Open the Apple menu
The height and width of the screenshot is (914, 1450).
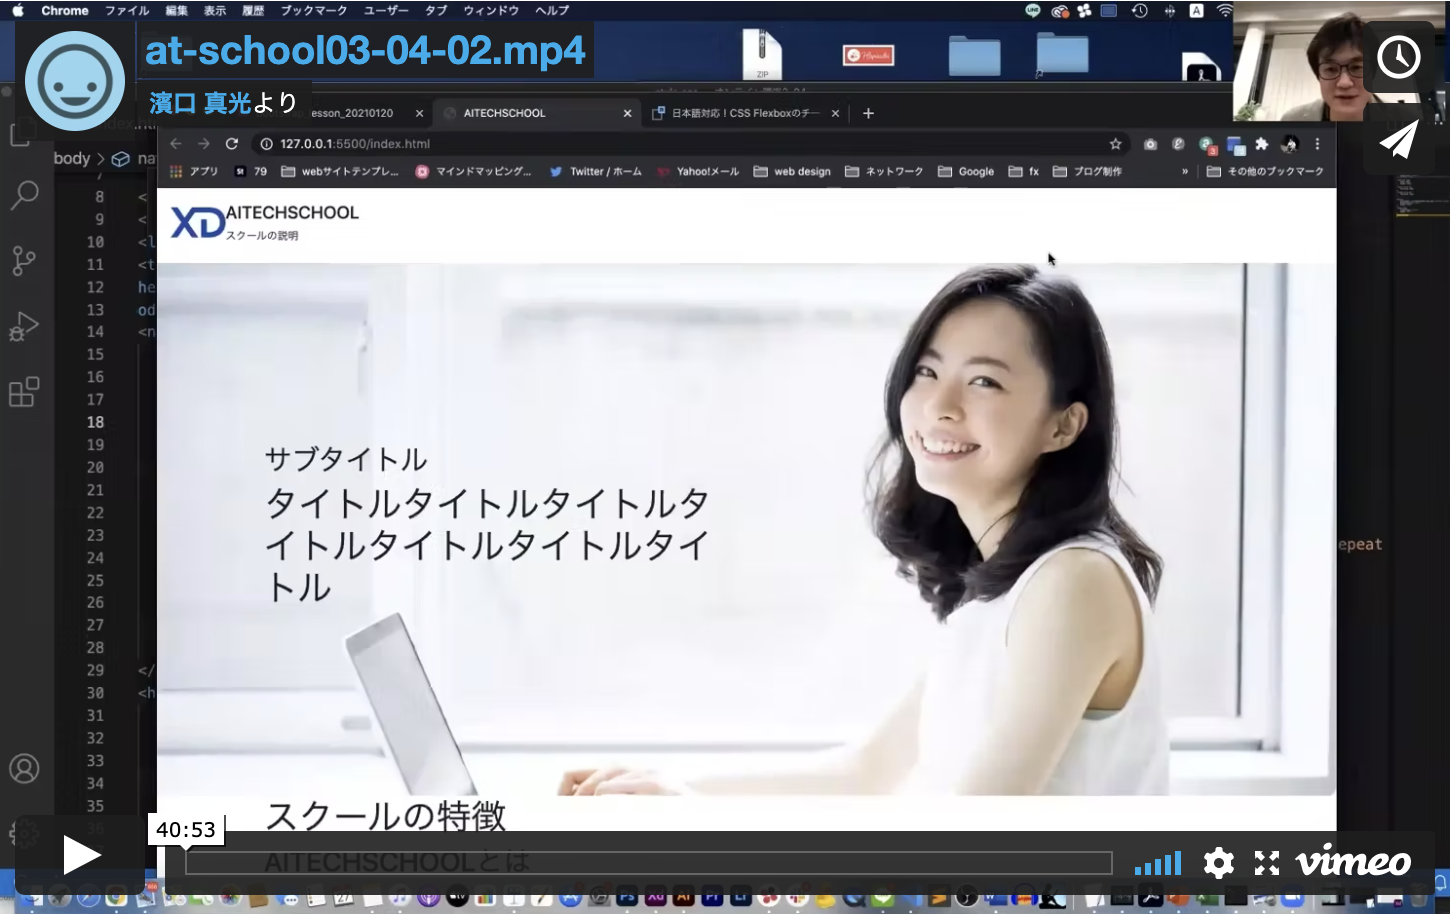coord(17,10)
